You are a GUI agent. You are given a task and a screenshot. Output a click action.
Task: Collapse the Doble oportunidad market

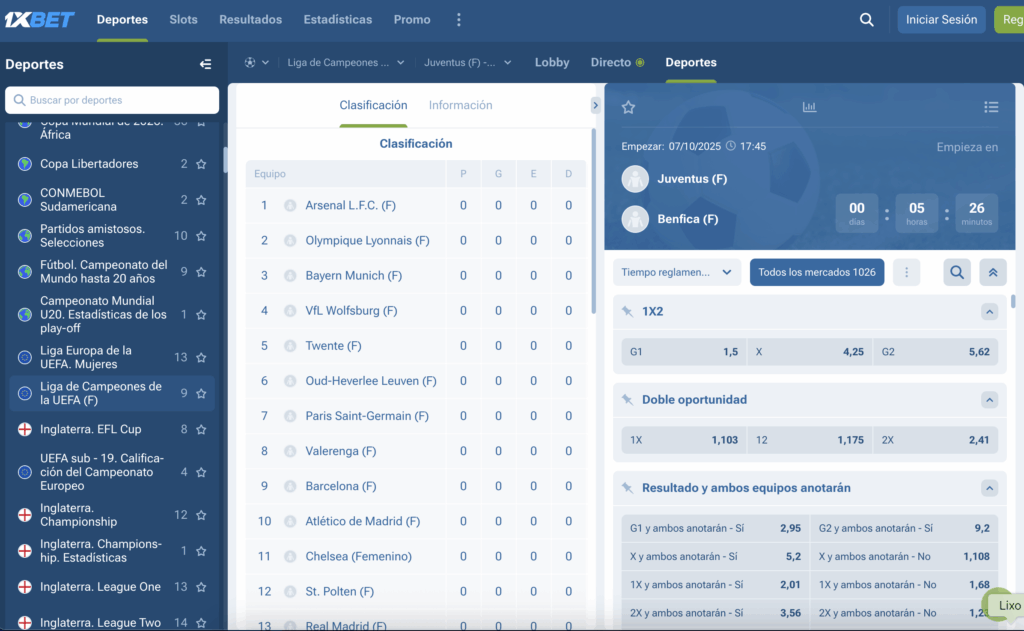click(x=989, y=400)
